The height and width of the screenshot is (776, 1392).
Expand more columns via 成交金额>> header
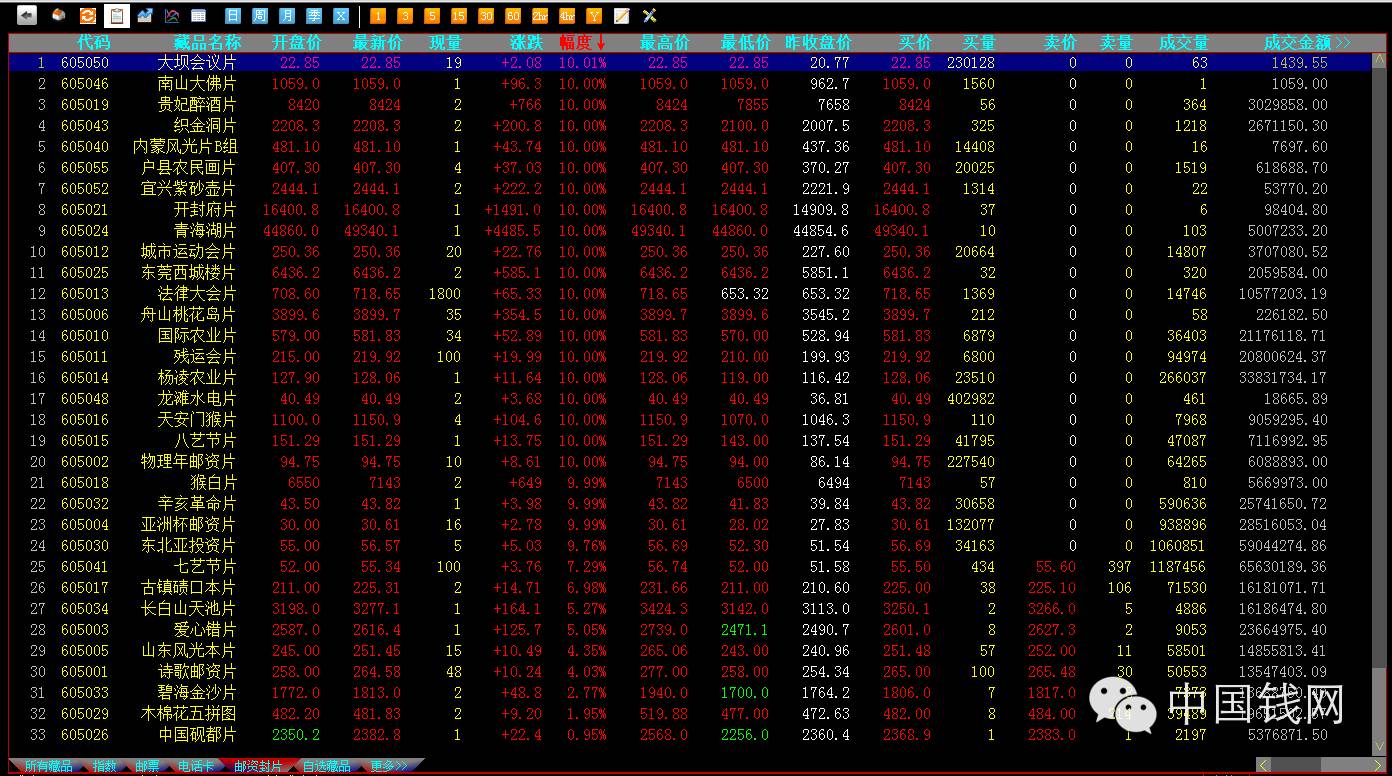[x=1307, y=43]
